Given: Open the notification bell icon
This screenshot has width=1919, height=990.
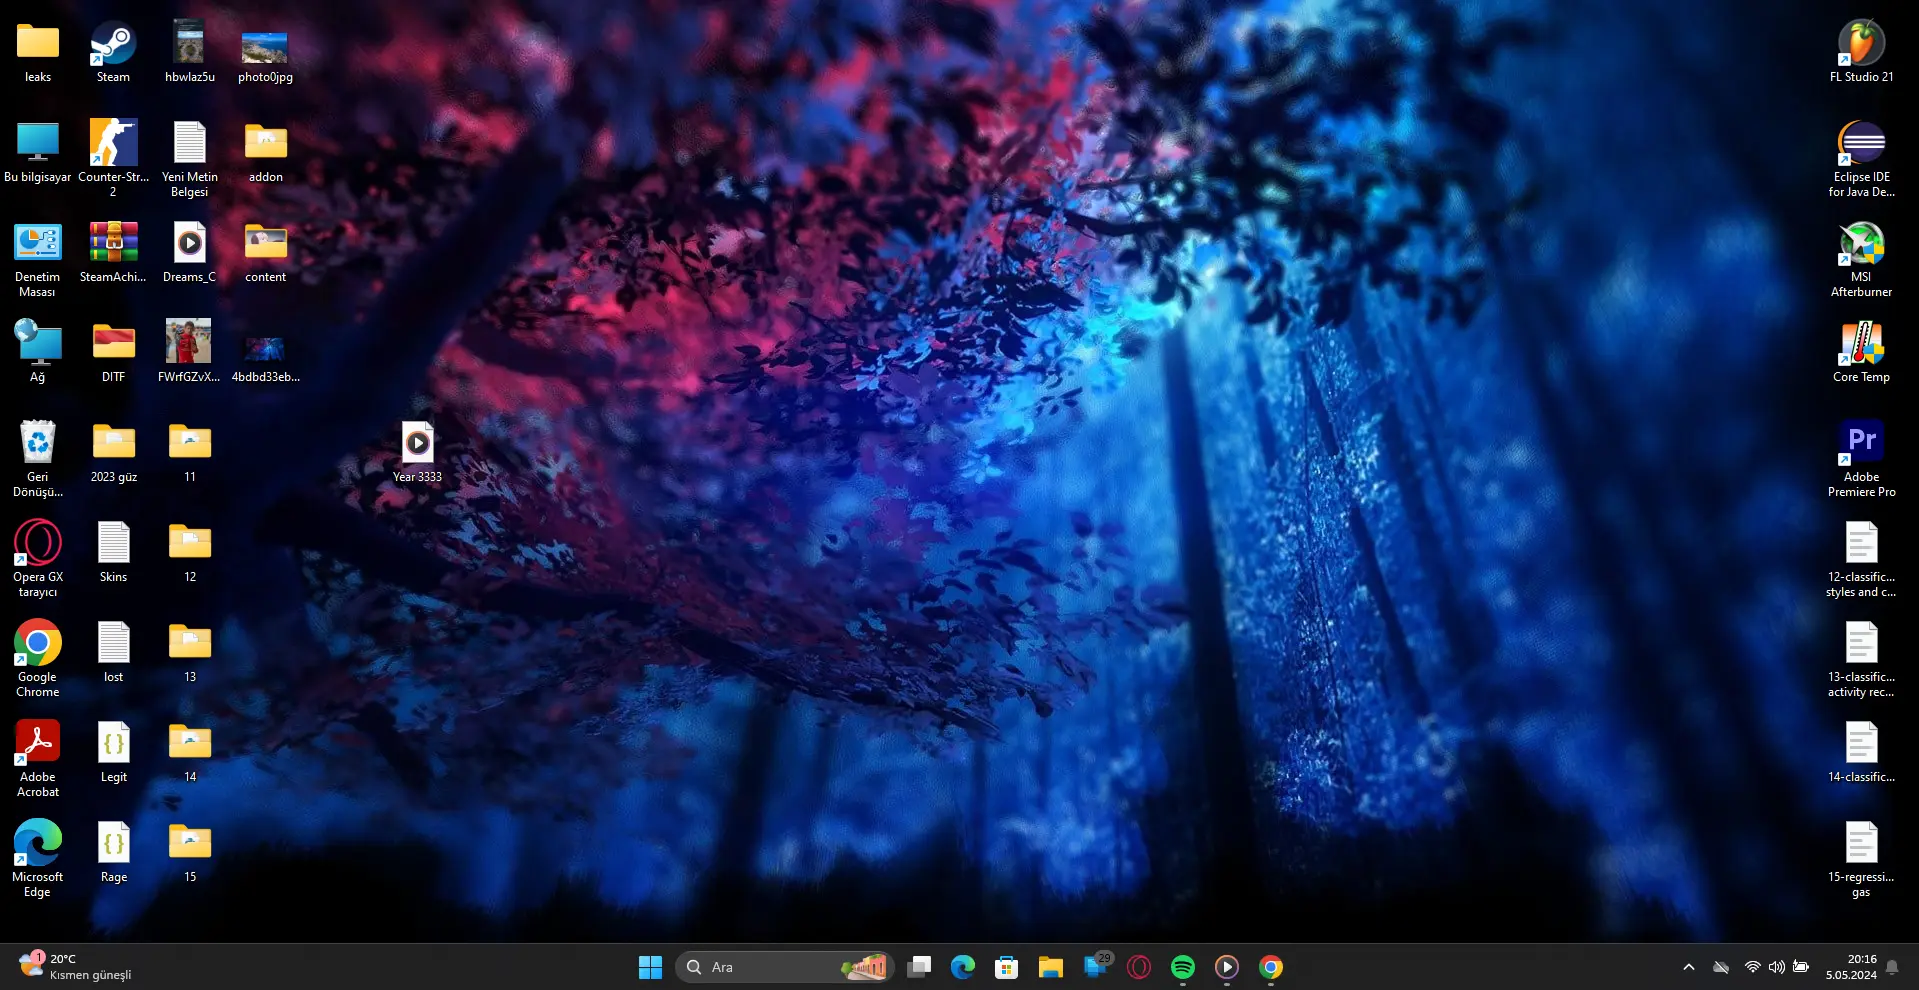Looking at the screenshot, I should (1893, 967).
